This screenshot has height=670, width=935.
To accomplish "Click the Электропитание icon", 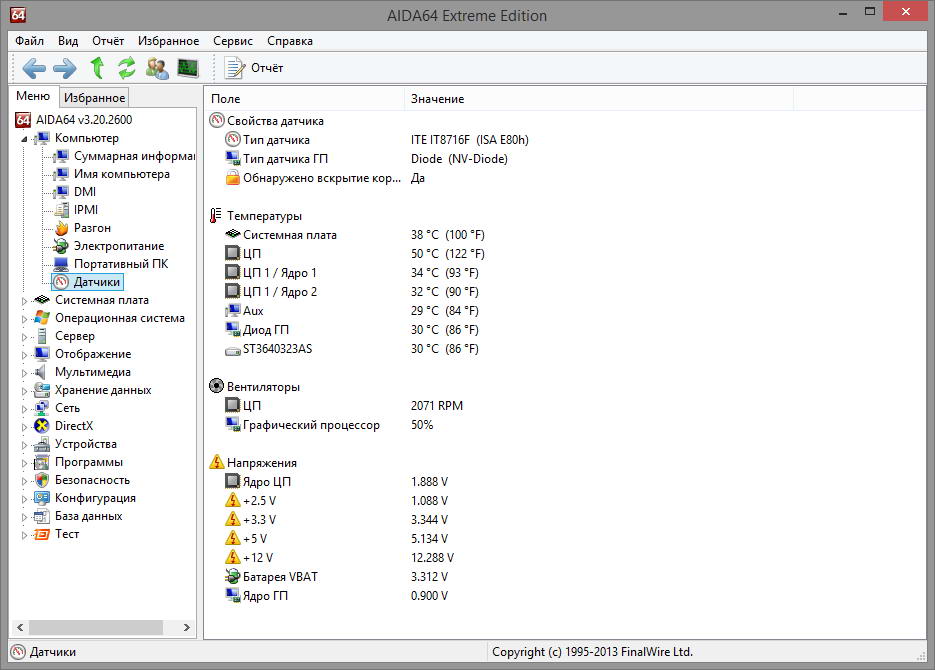I will click(x=61, y=246).
